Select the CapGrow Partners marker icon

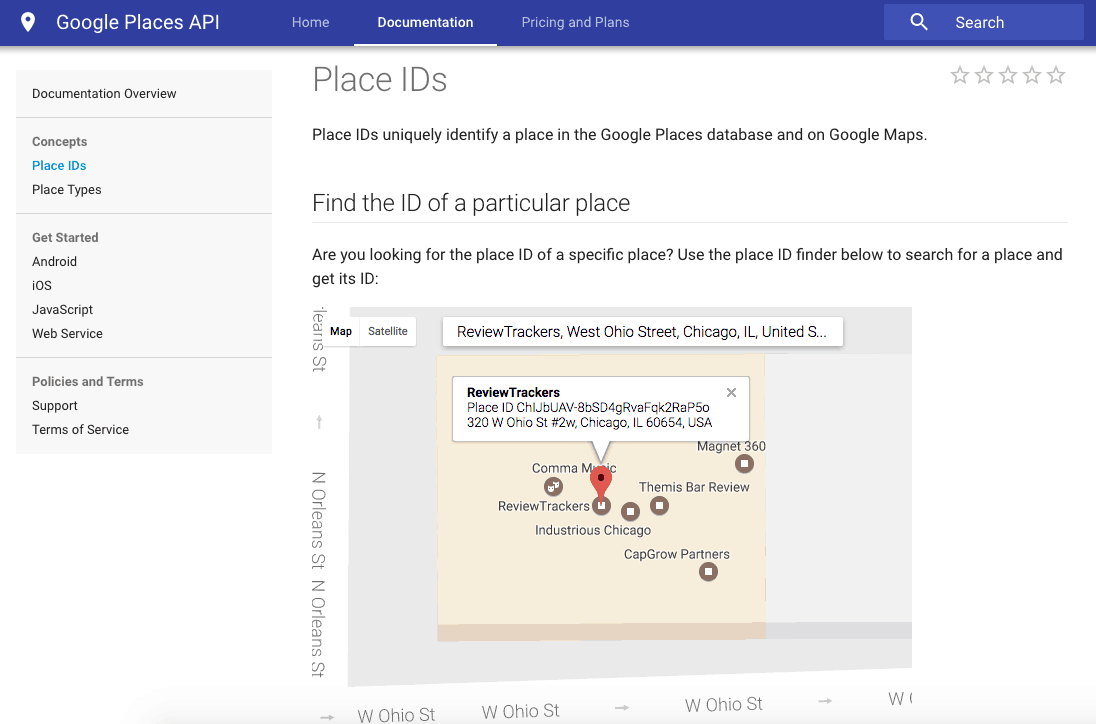coord(708,572)
